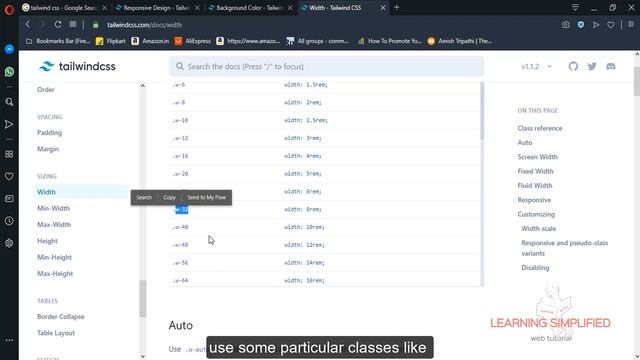This screenshot has height=360, width=640.
Task: Open Messenger in the Opera sidebar
Action: pos(9,49)
